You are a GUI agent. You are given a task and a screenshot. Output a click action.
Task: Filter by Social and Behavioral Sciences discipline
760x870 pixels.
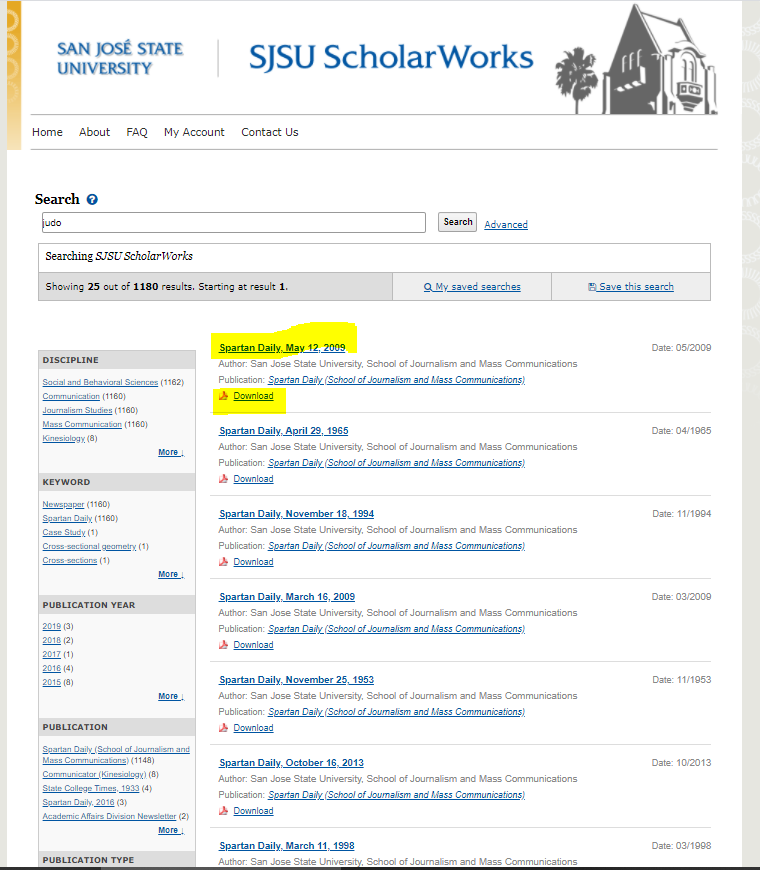tap(100, 382)
